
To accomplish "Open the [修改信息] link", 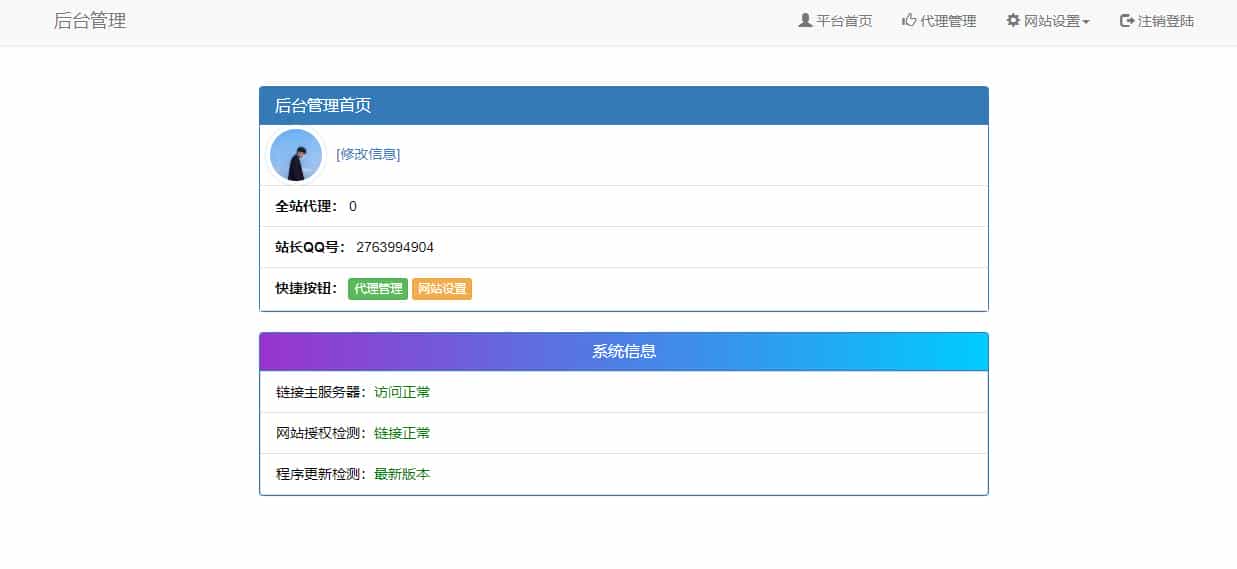I will coord(368,154).
